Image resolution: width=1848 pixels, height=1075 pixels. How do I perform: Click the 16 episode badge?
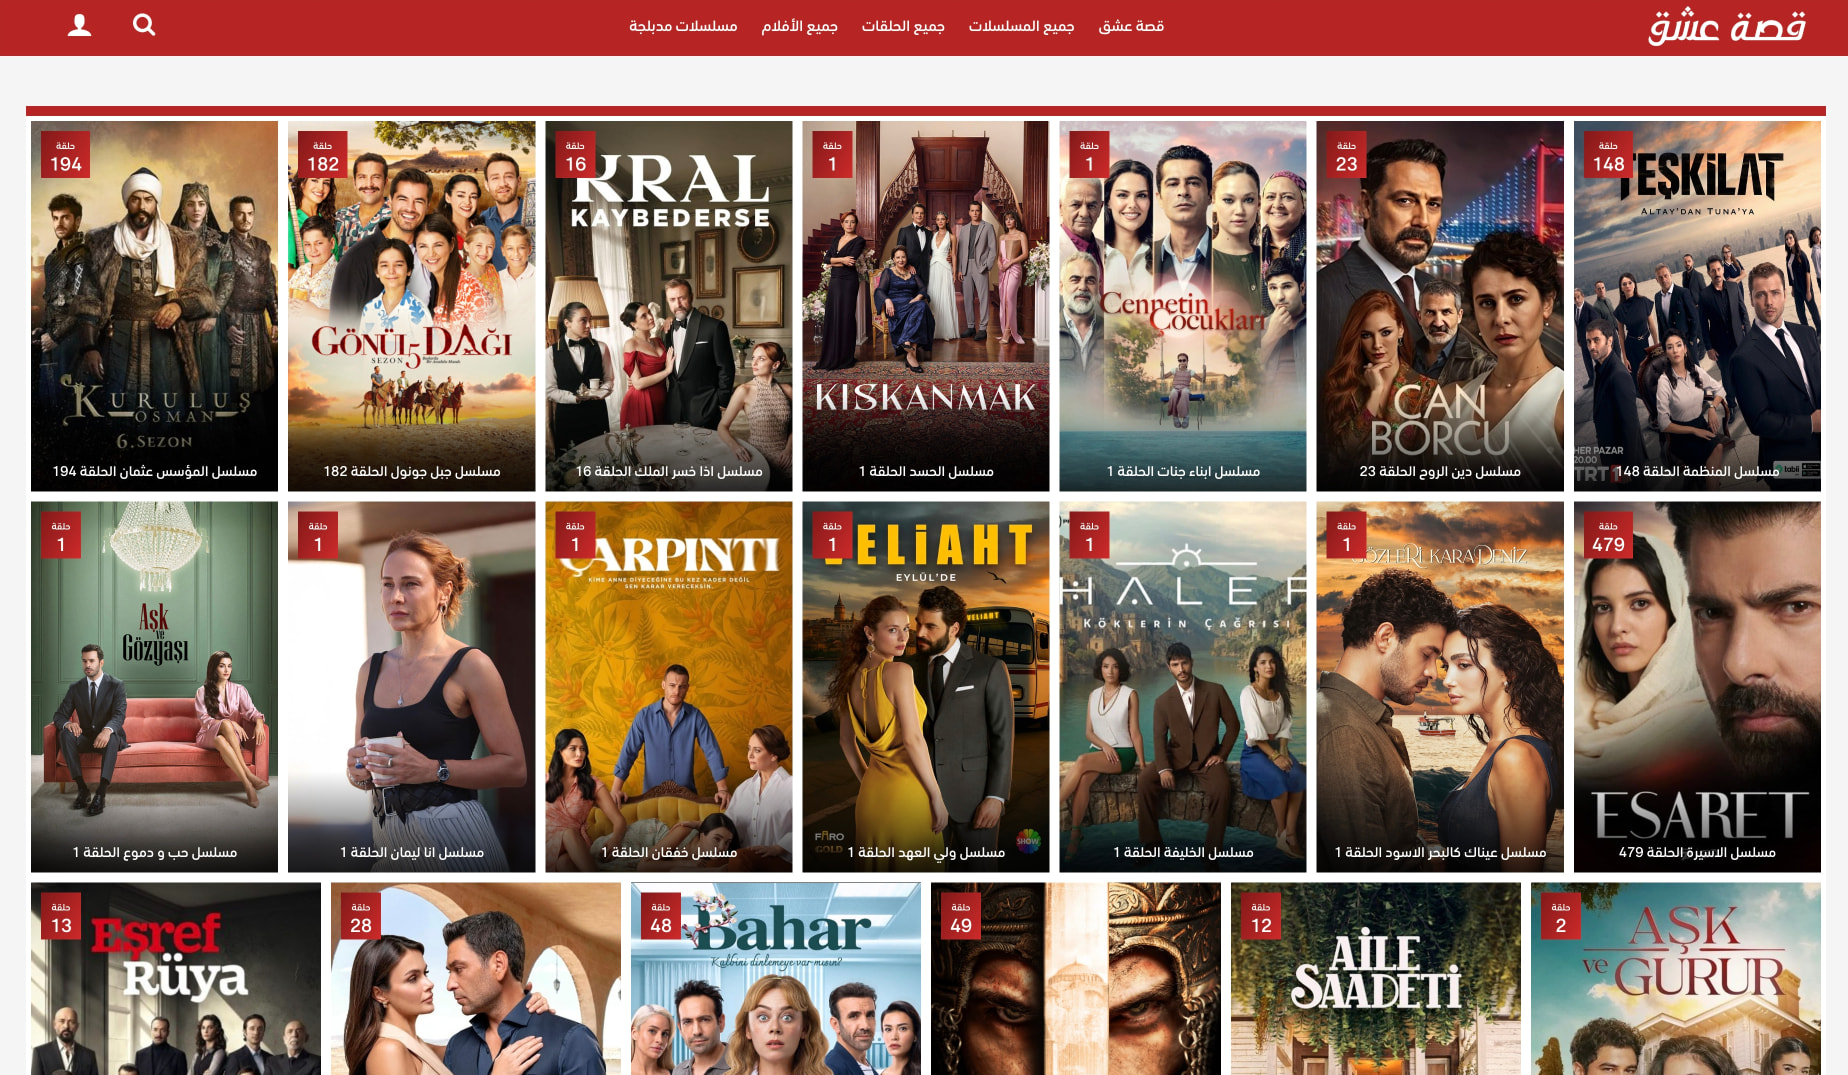click(x=575, y=155)
